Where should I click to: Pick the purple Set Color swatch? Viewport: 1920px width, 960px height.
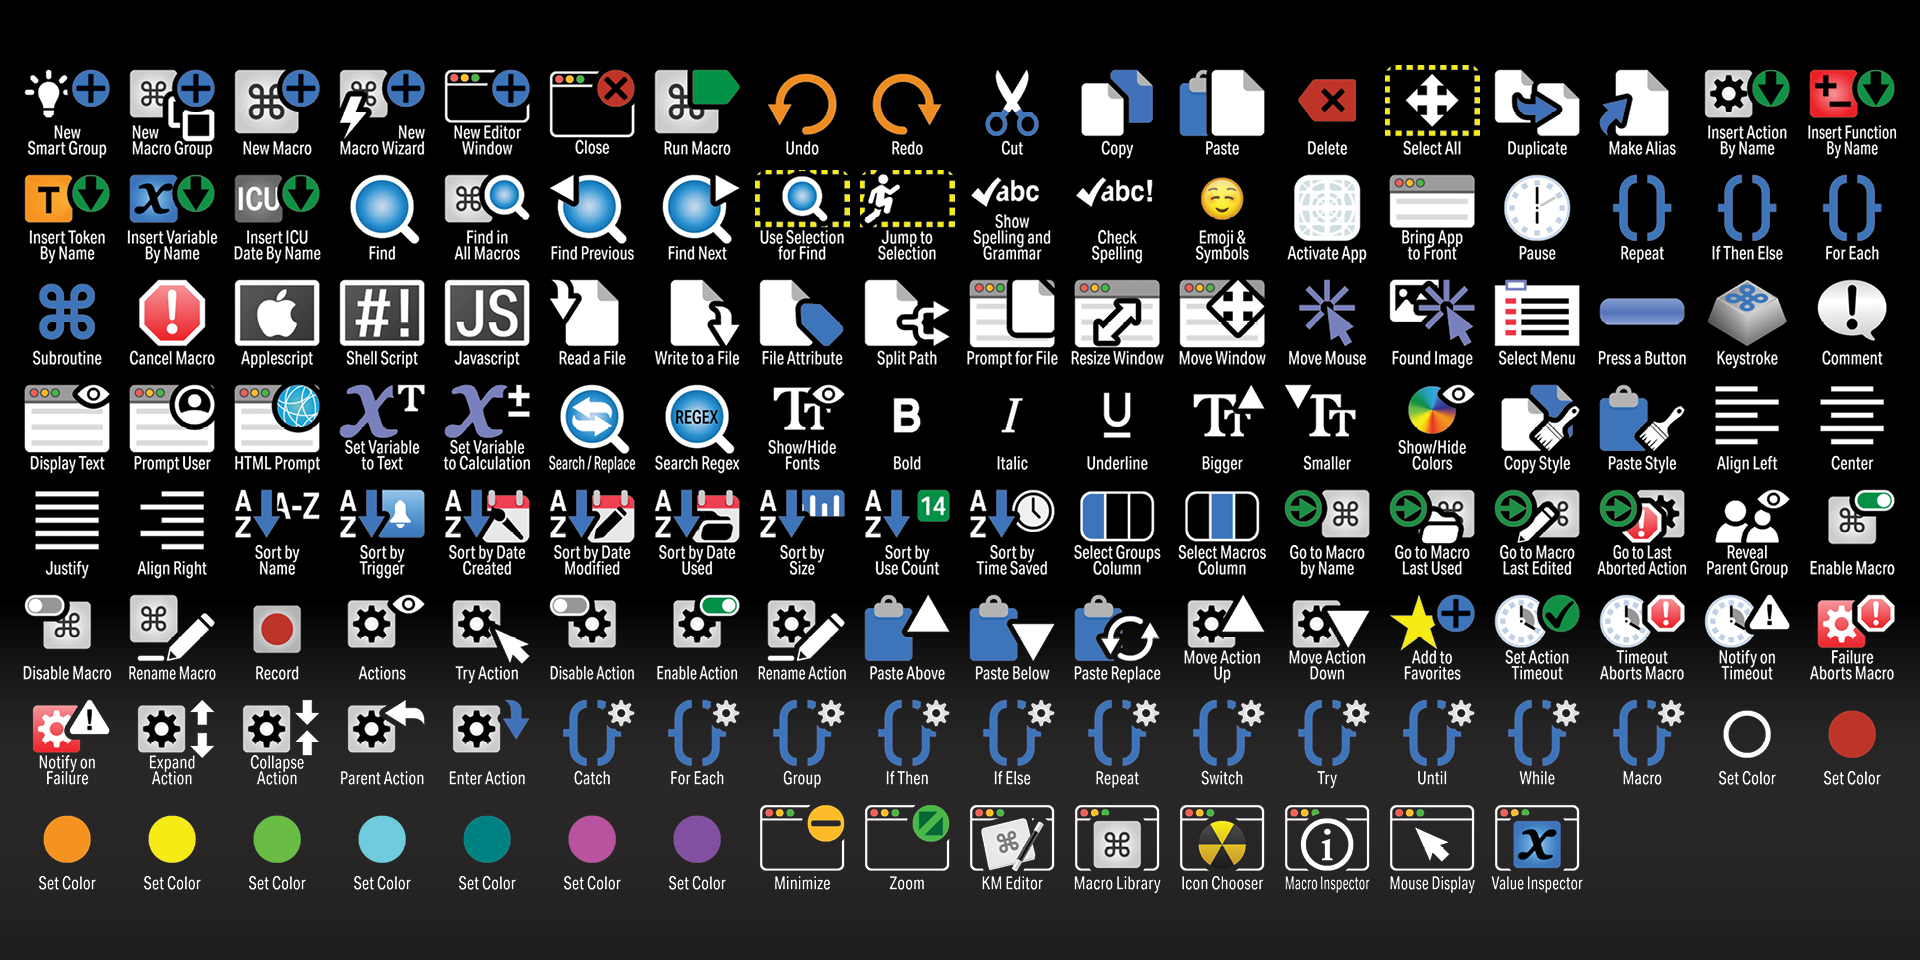tap(697, 839)
